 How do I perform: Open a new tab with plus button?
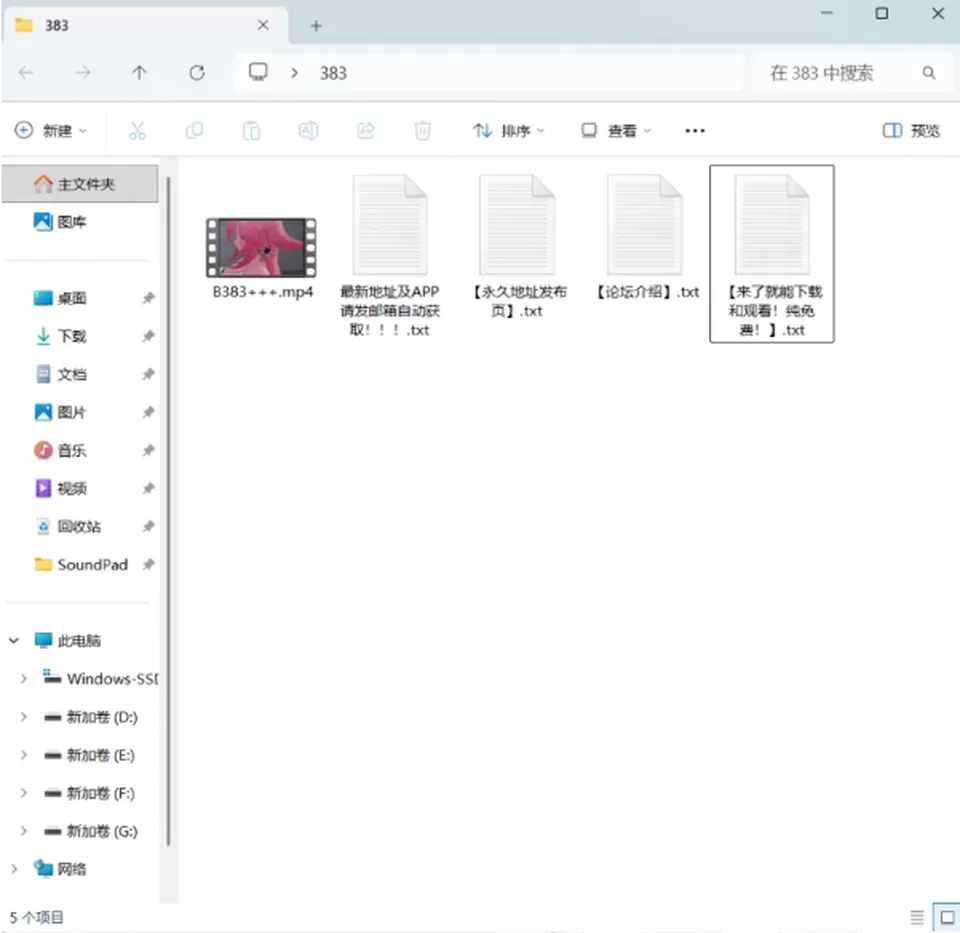316,26
